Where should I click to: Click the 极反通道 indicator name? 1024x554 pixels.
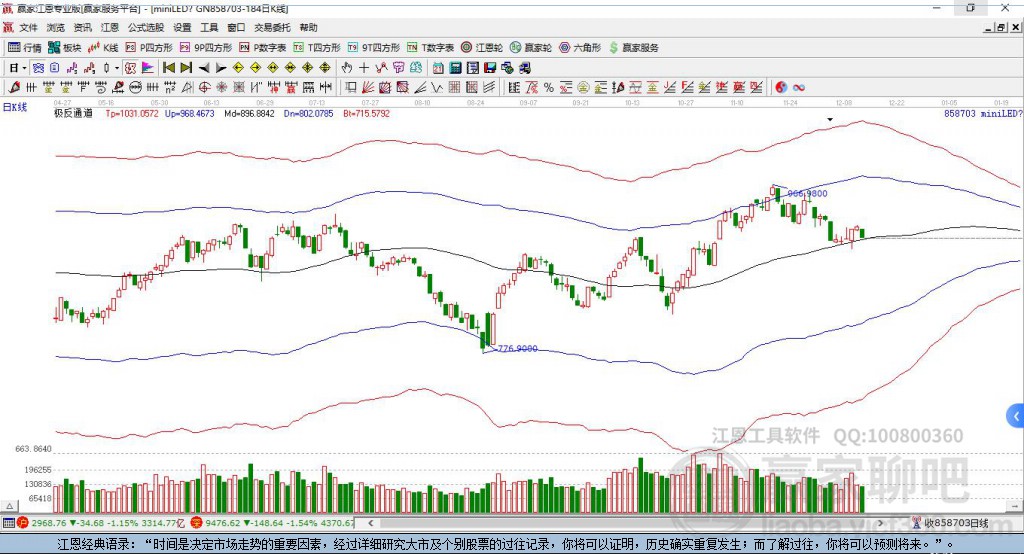(x=73, y=113)
